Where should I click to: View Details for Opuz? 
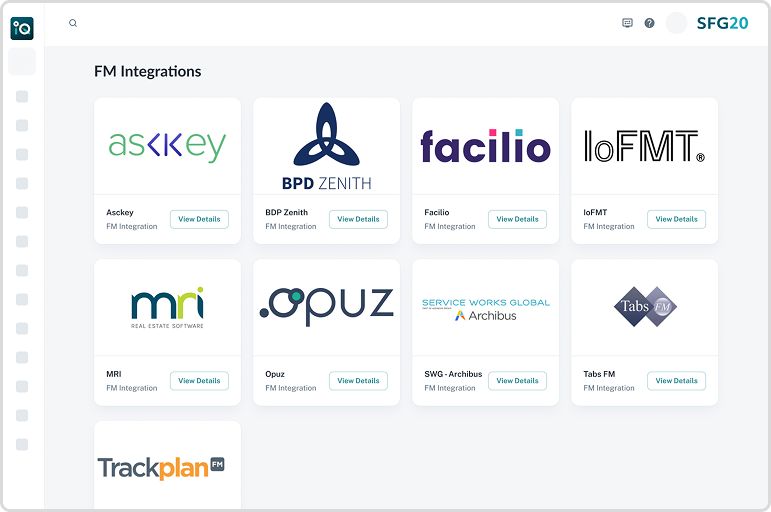pos(358,381)
